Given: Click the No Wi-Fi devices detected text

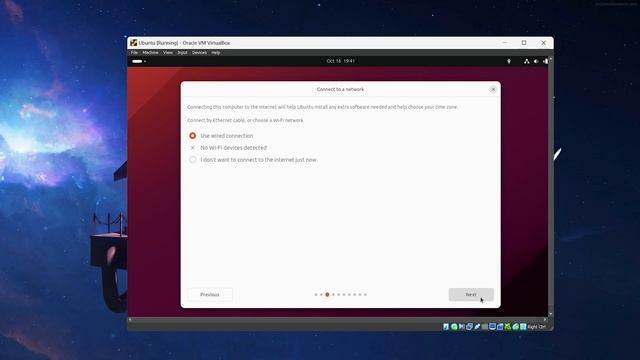Looking at the screenshot, I should coord(233,148).
